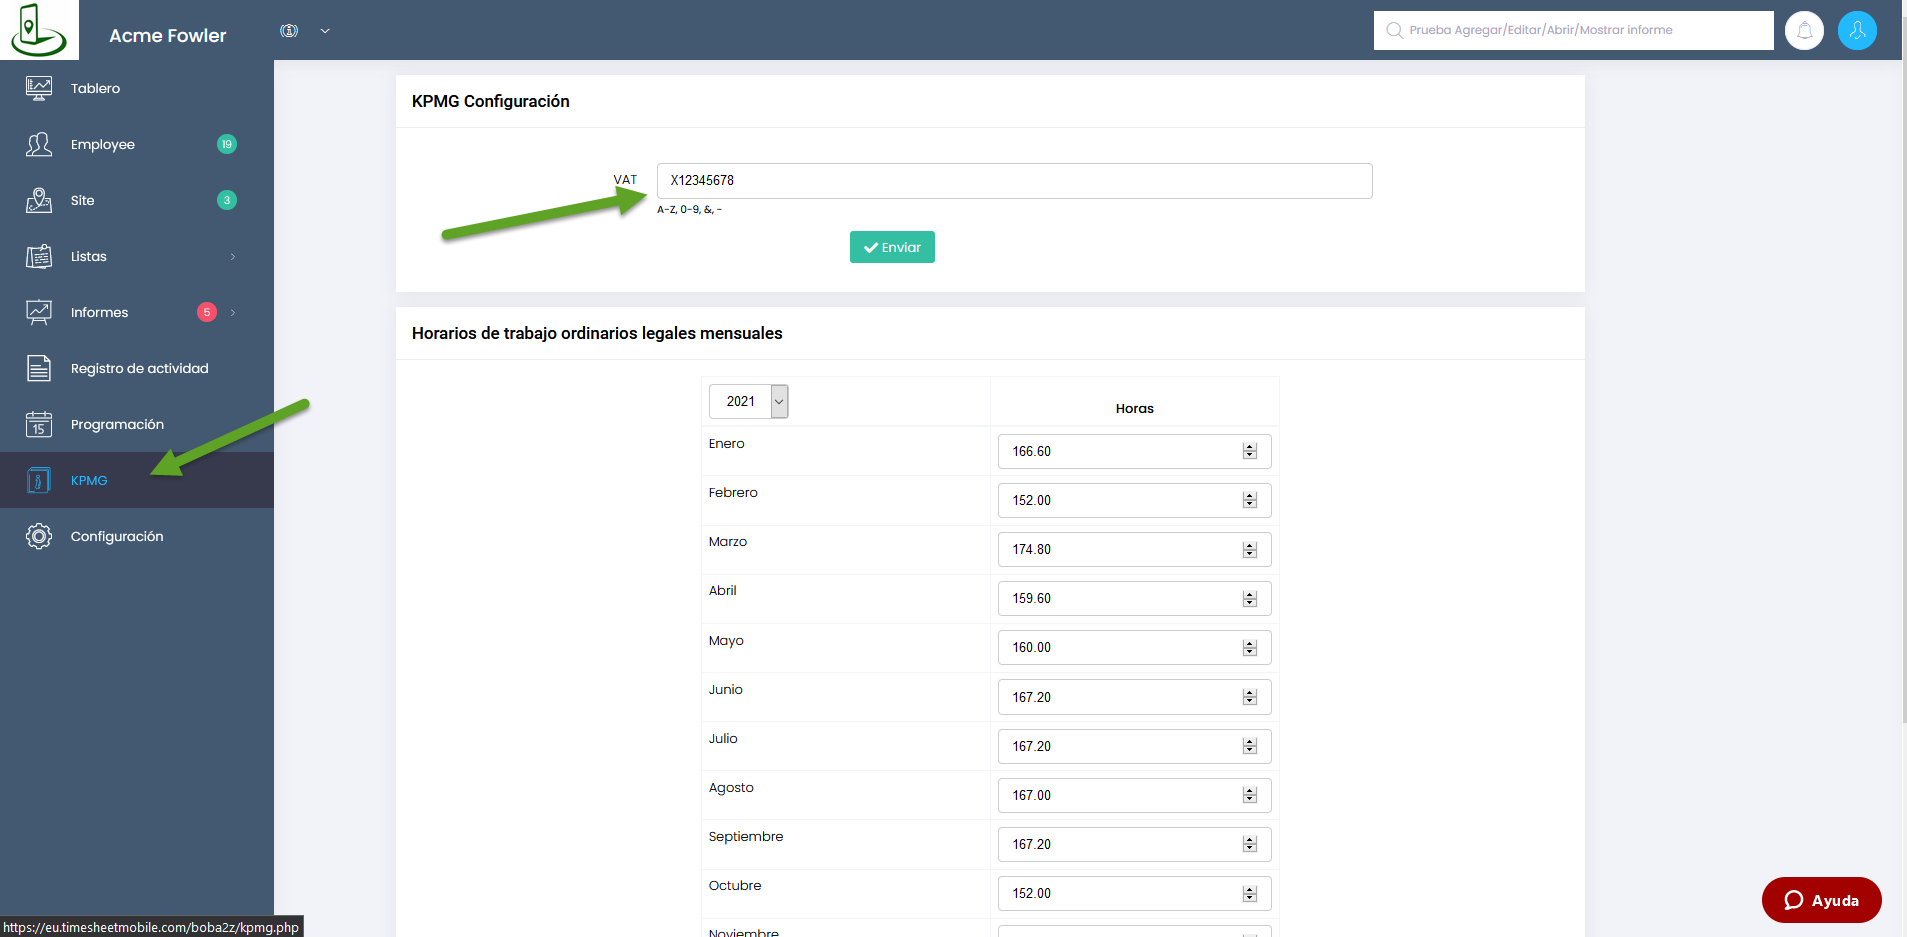This screenshot has height=937, width=1907.
Task: Open the notifications bell icon
Action: point(1804,30)
